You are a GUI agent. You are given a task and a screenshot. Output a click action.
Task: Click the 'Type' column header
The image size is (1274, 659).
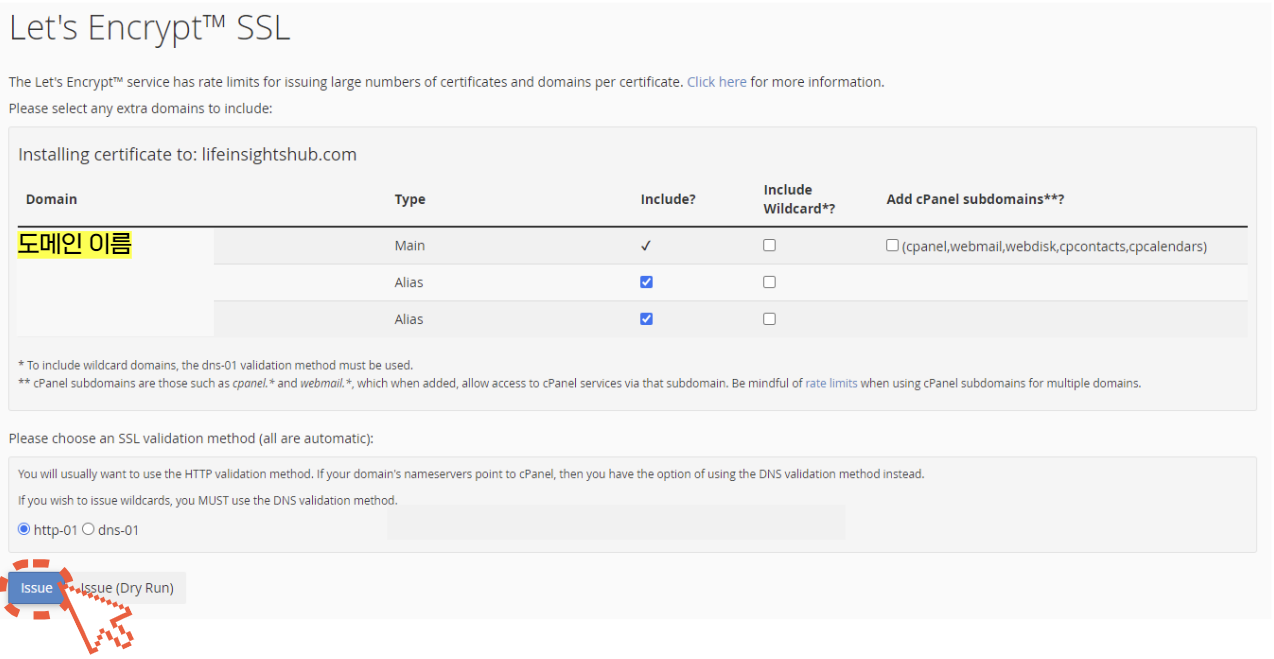(410, 199)
